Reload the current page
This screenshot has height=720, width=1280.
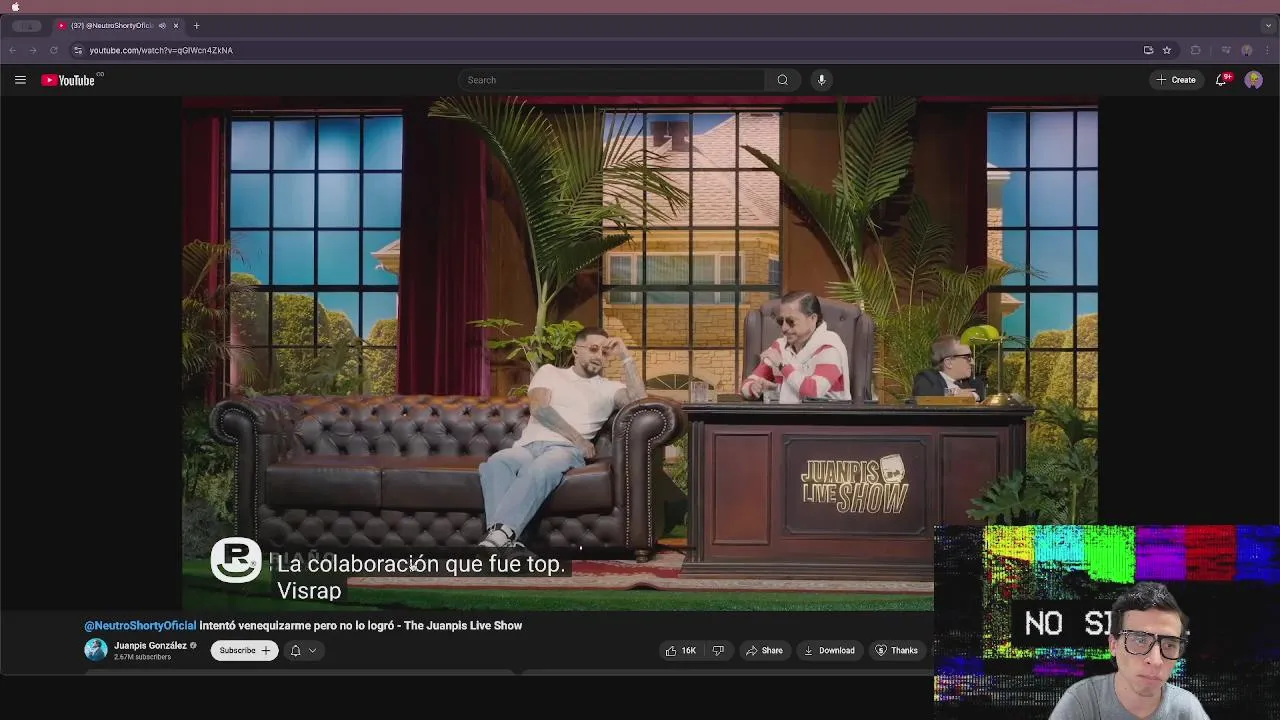coord(54,50)
